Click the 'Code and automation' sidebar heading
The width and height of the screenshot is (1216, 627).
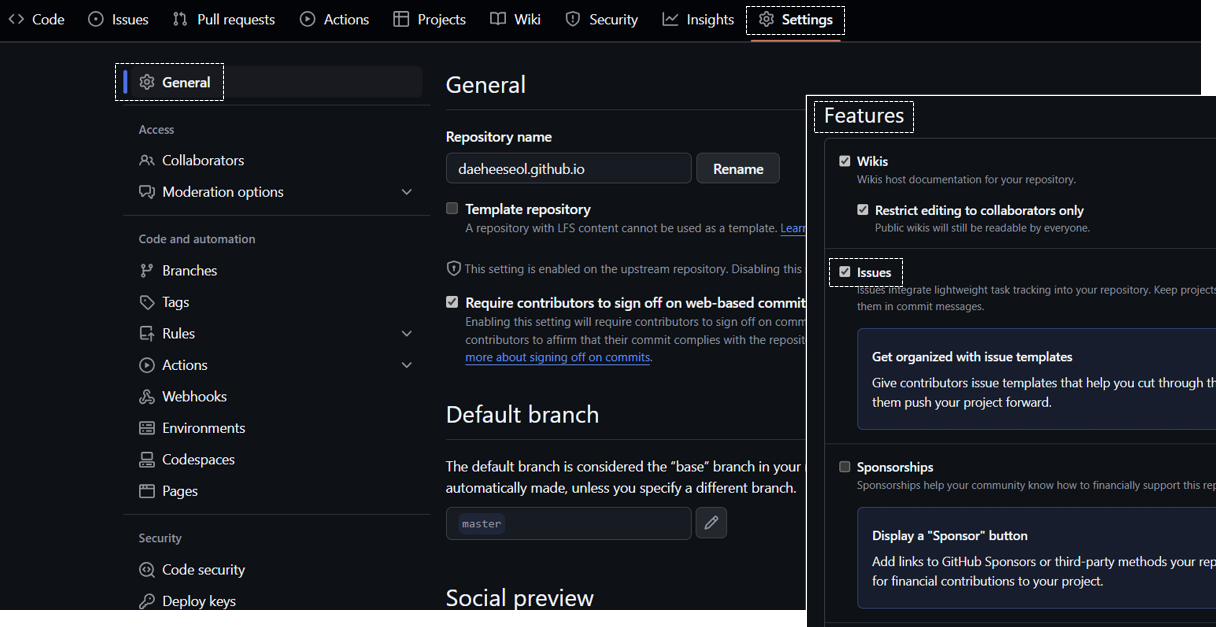197,239
